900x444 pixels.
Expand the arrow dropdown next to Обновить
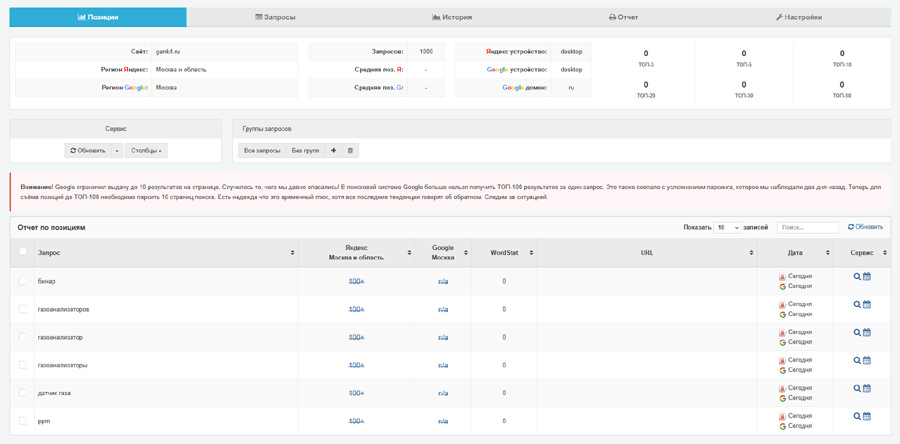(117, 151)
